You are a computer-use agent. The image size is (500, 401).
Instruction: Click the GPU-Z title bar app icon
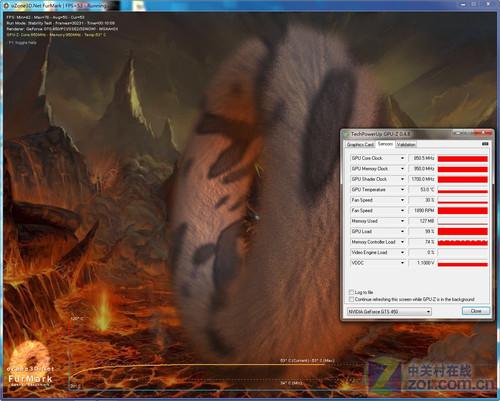pyautogui.click(x=347, y=134)
